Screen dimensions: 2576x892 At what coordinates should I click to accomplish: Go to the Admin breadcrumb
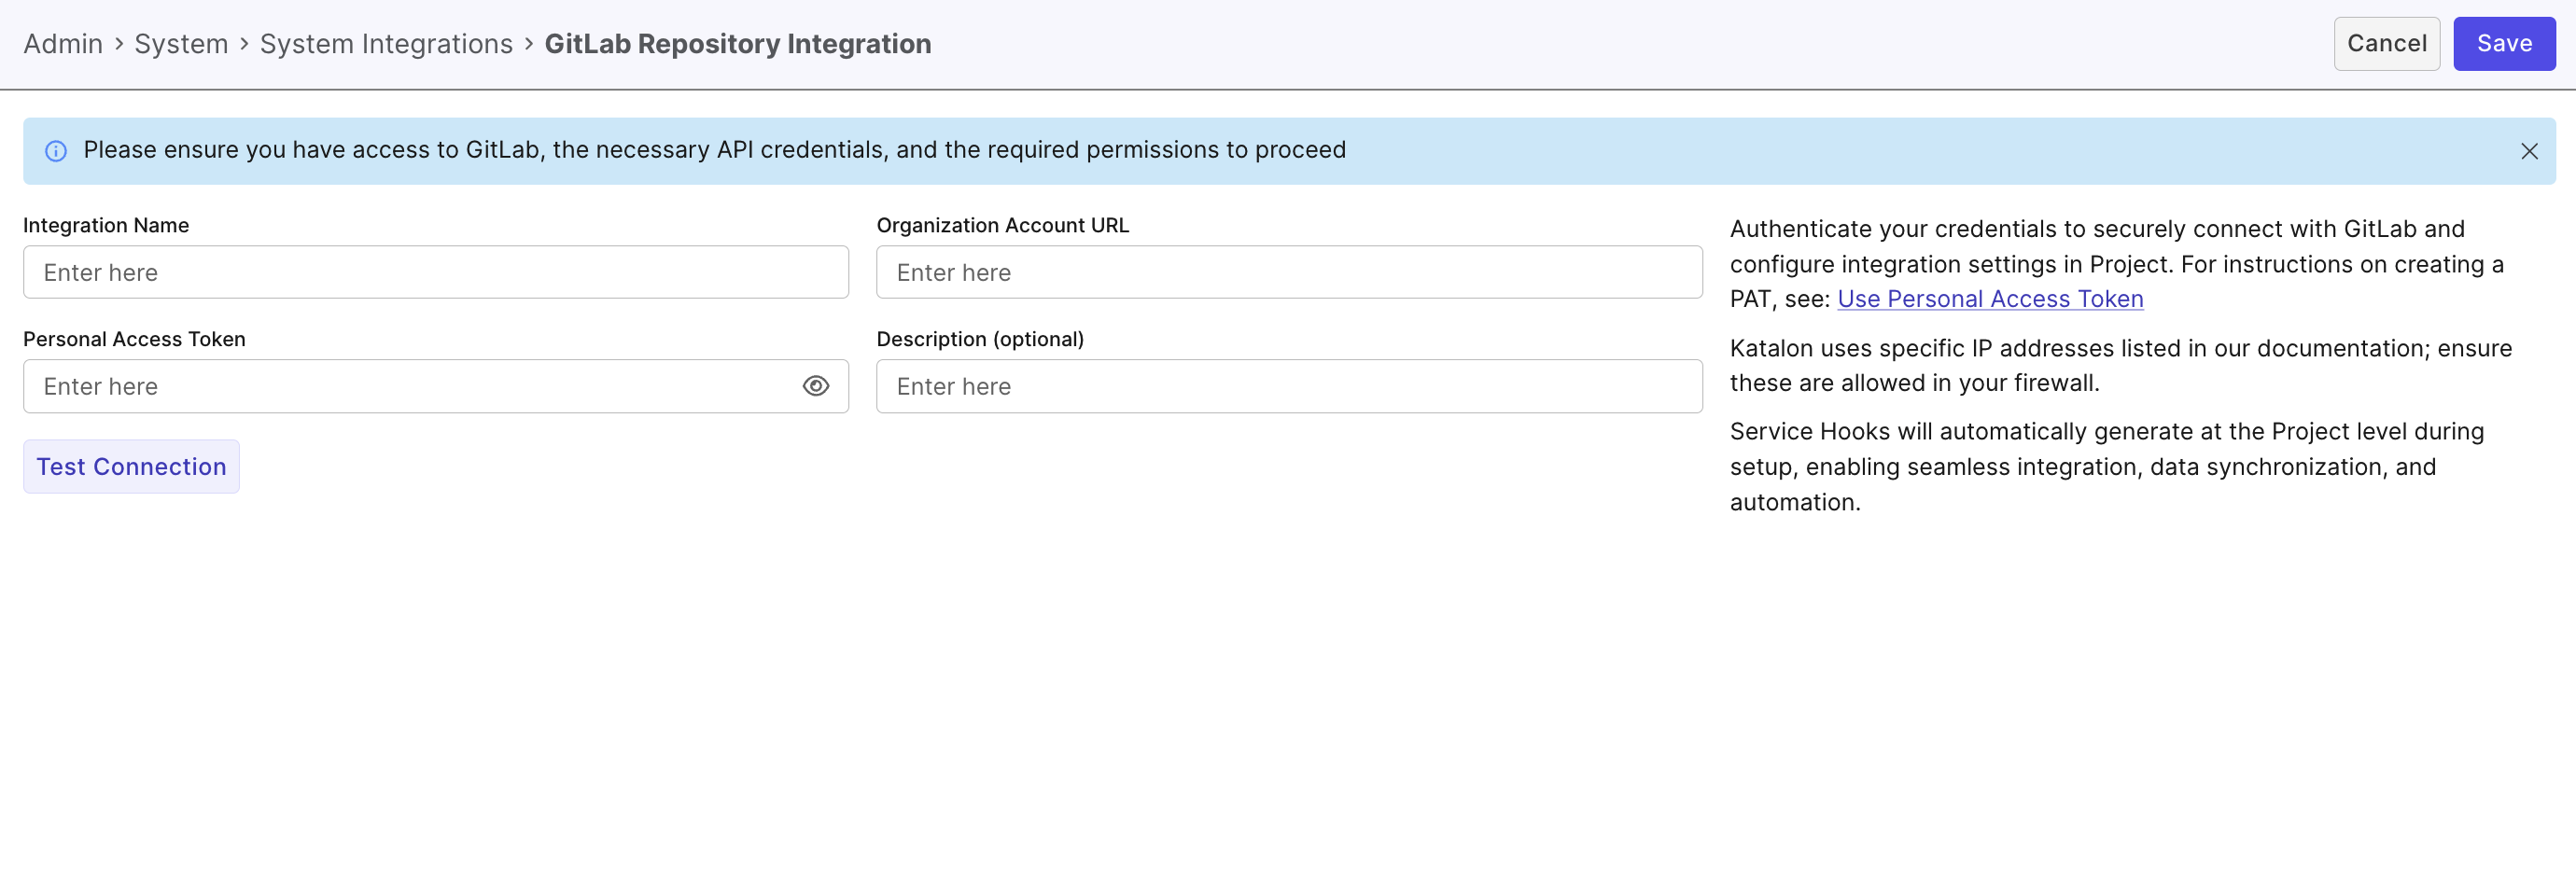pyautogui.click(x=63, y=44)
